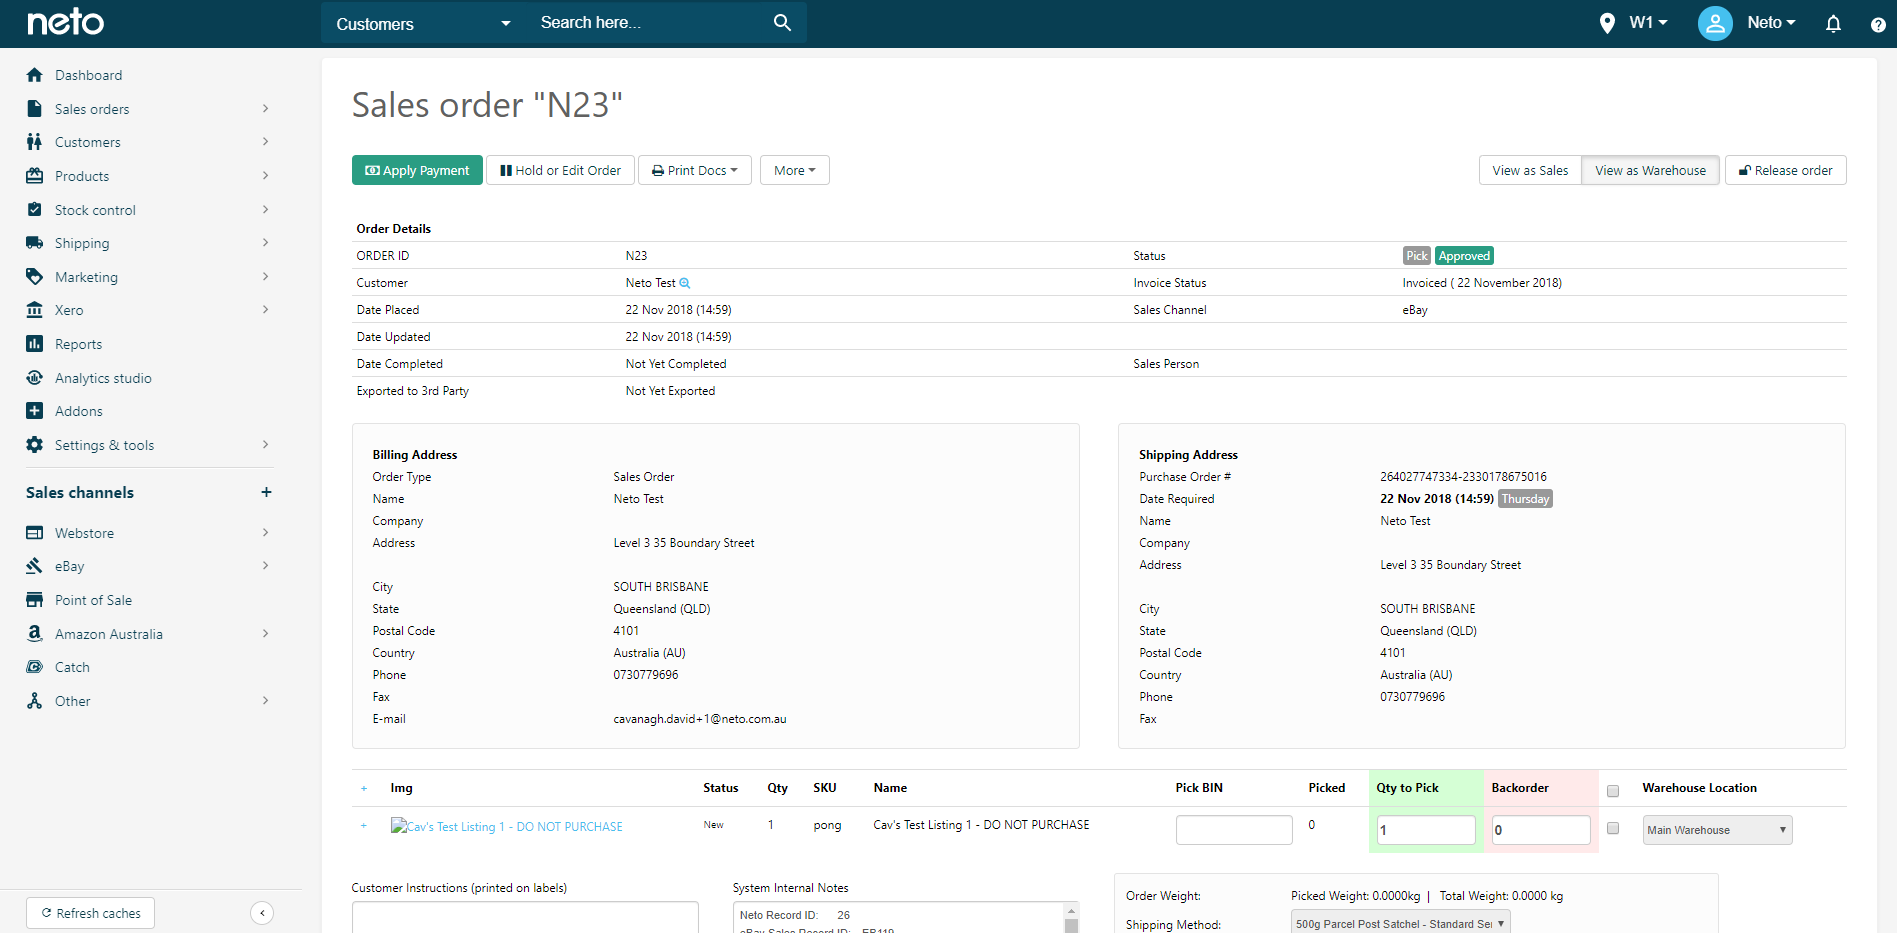The width and height of the screenshot is (1897, 933).
Task: Open Cav's Test Listing 1 image link
Action: [506, 826]
